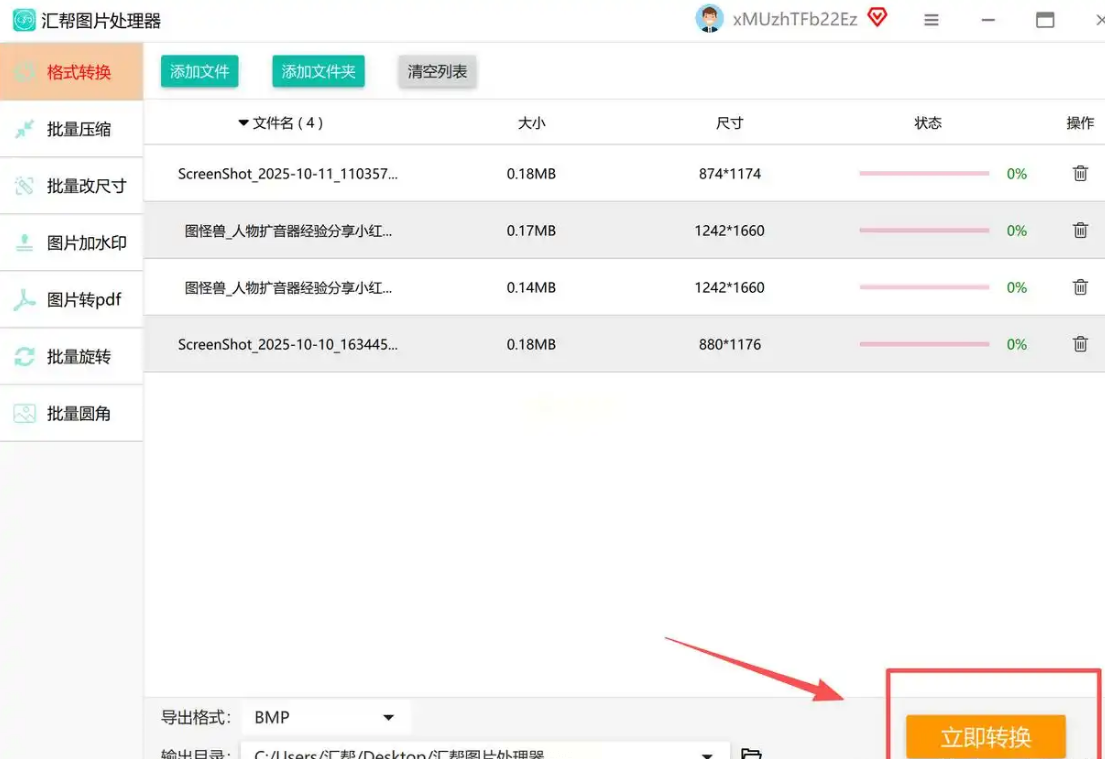Click the 输出目录 path field
Viewport: 1105px width, 759px height.
(485, 751)
